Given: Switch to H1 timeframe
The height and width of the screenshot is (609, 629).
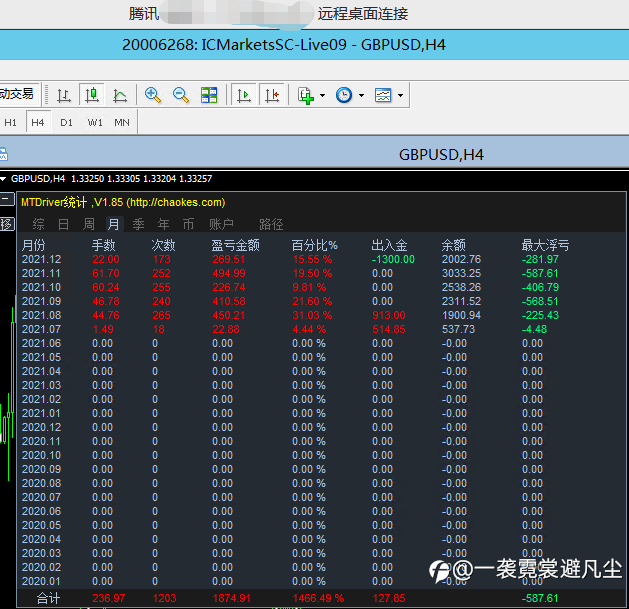Looking at the screenshot, I should pos(10,122).
